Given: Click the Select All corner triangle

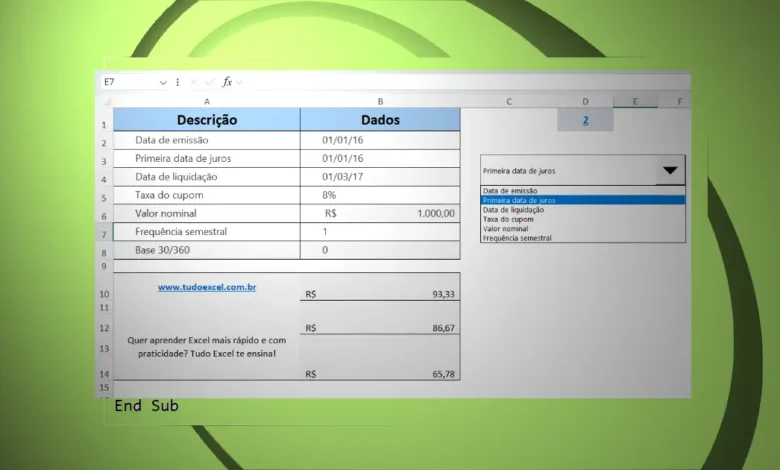Looking at the screenshot, I should click(x=106, y=101).
